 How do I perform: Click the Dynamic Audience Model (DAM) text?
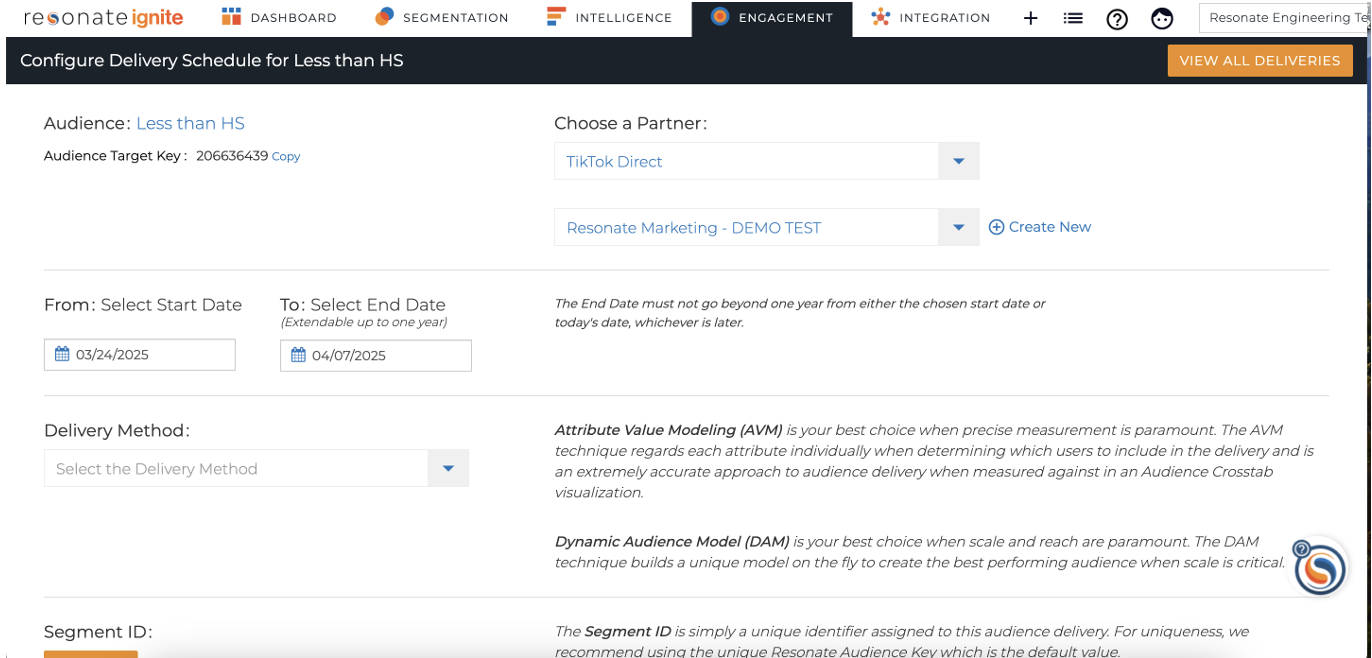(x=672, y=541)
